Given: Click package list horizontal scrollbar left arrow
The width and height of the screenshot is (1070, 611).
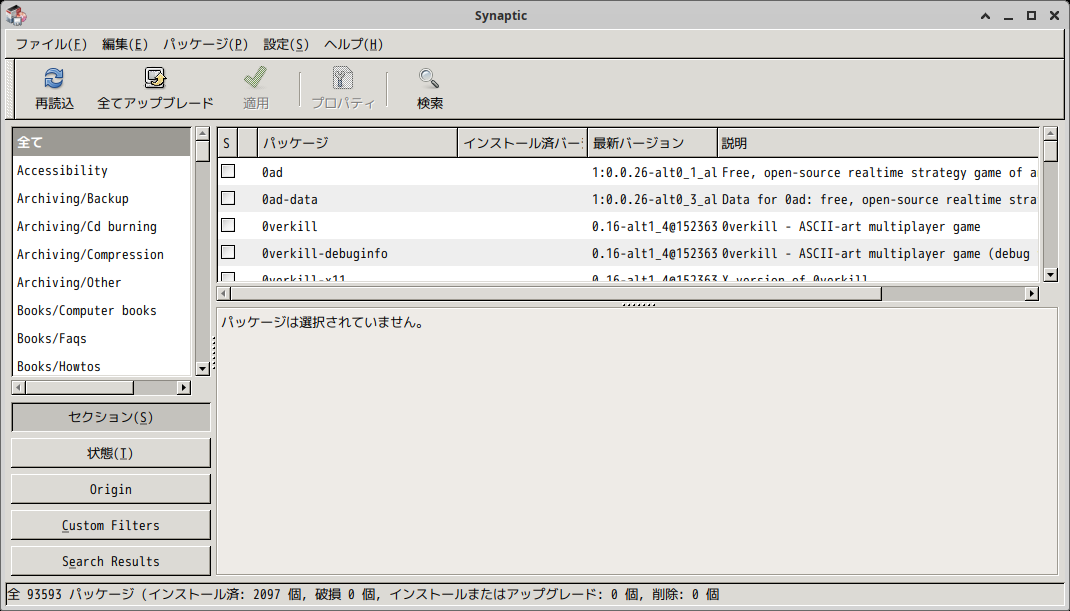Looking at the screenshot, I should click(x=224, y=294).
